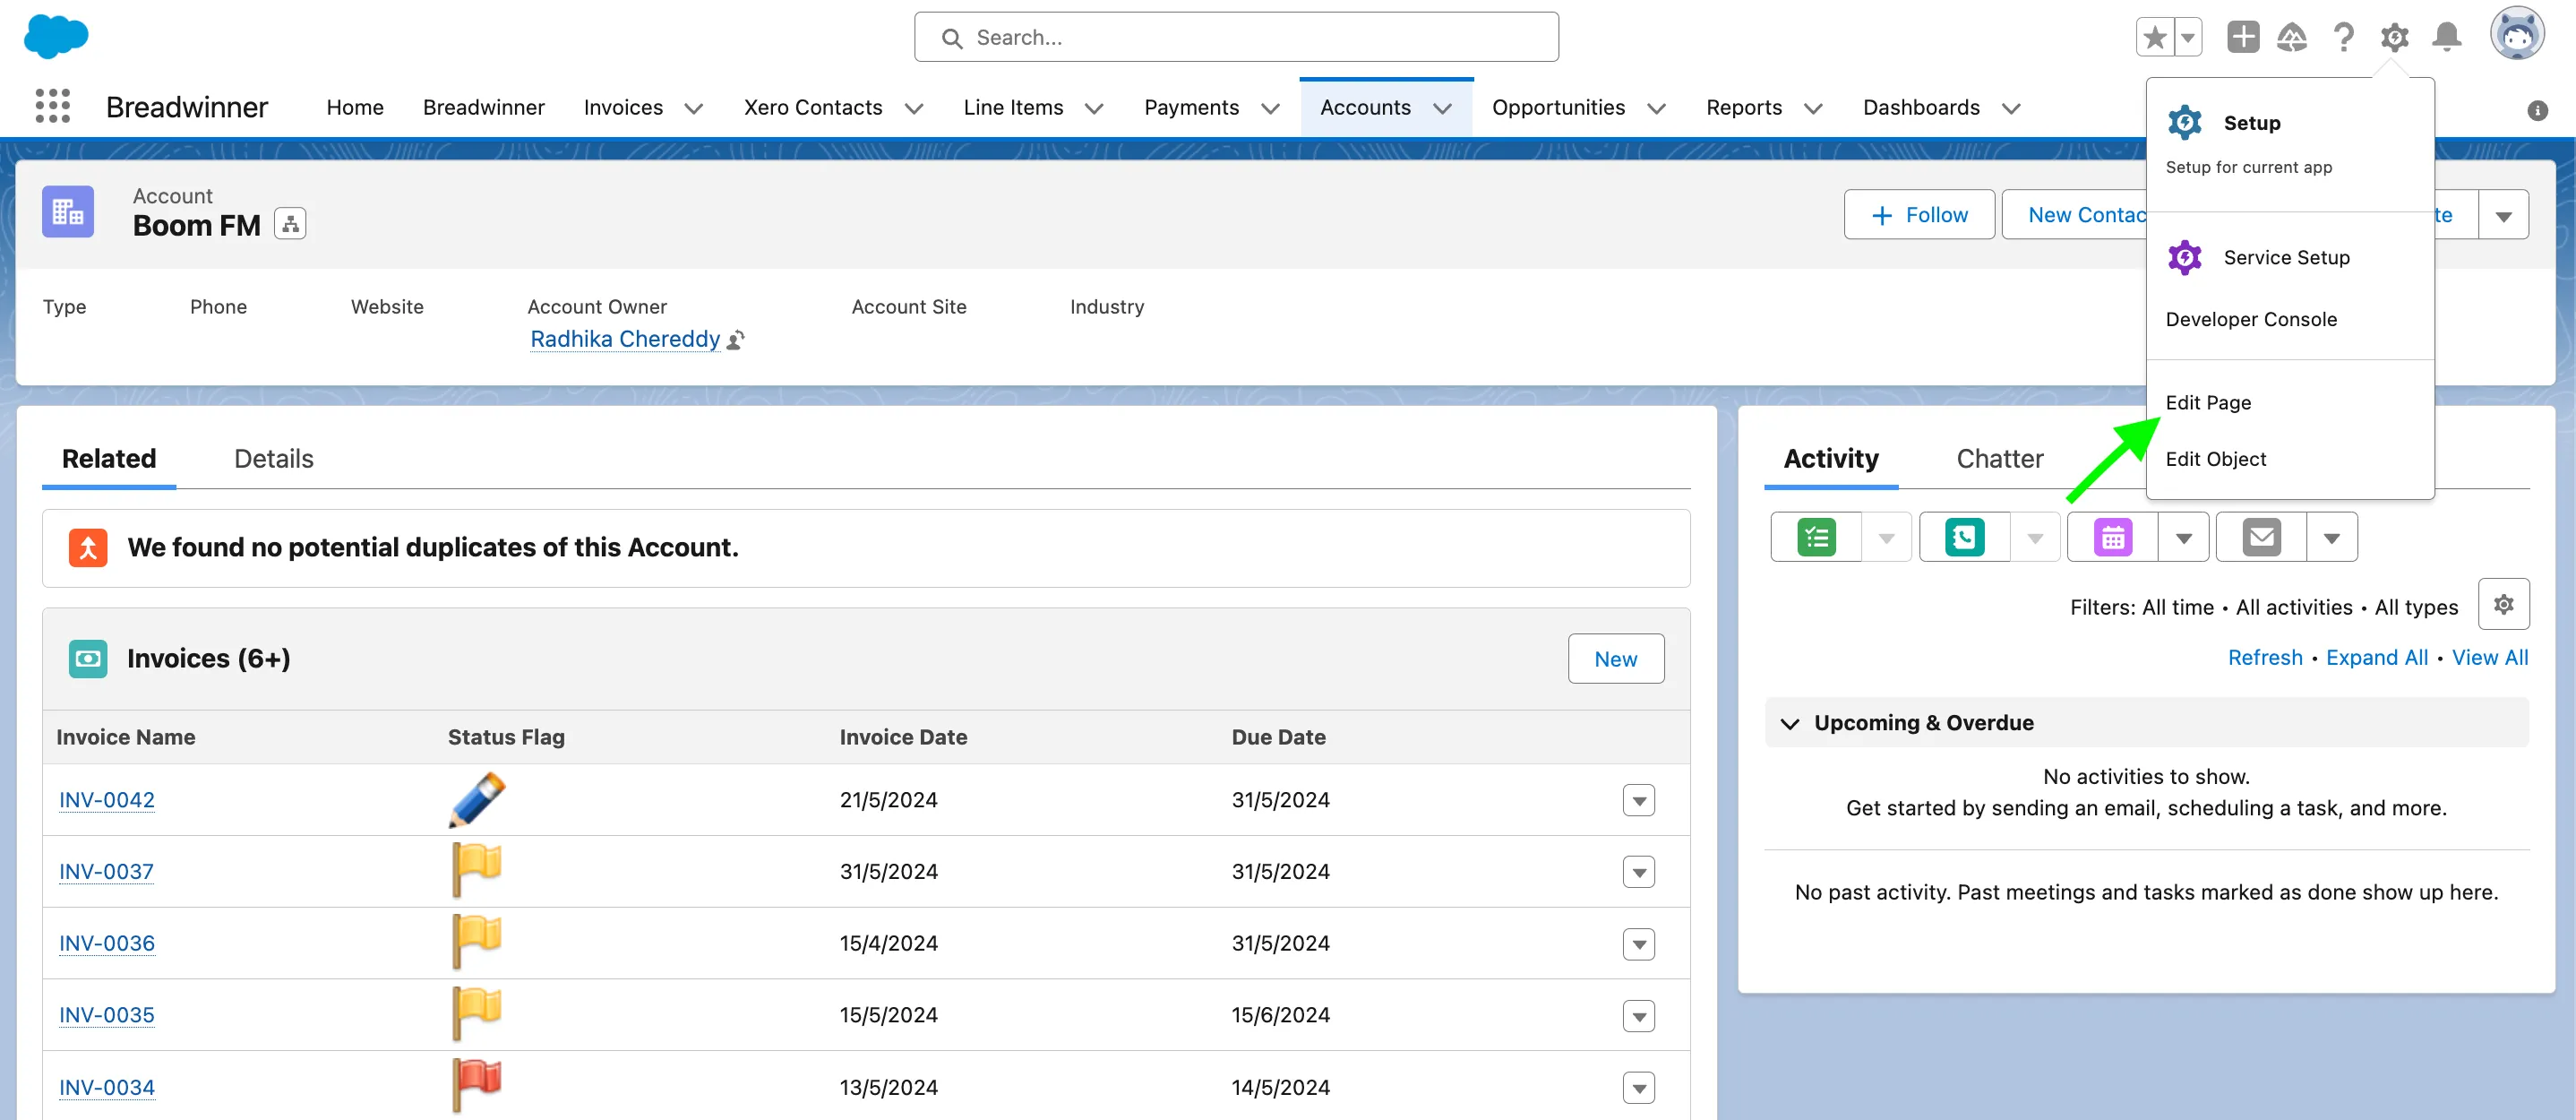
Task: Open the New Event dropdown arrow
Action: (x=2183, y=537)
